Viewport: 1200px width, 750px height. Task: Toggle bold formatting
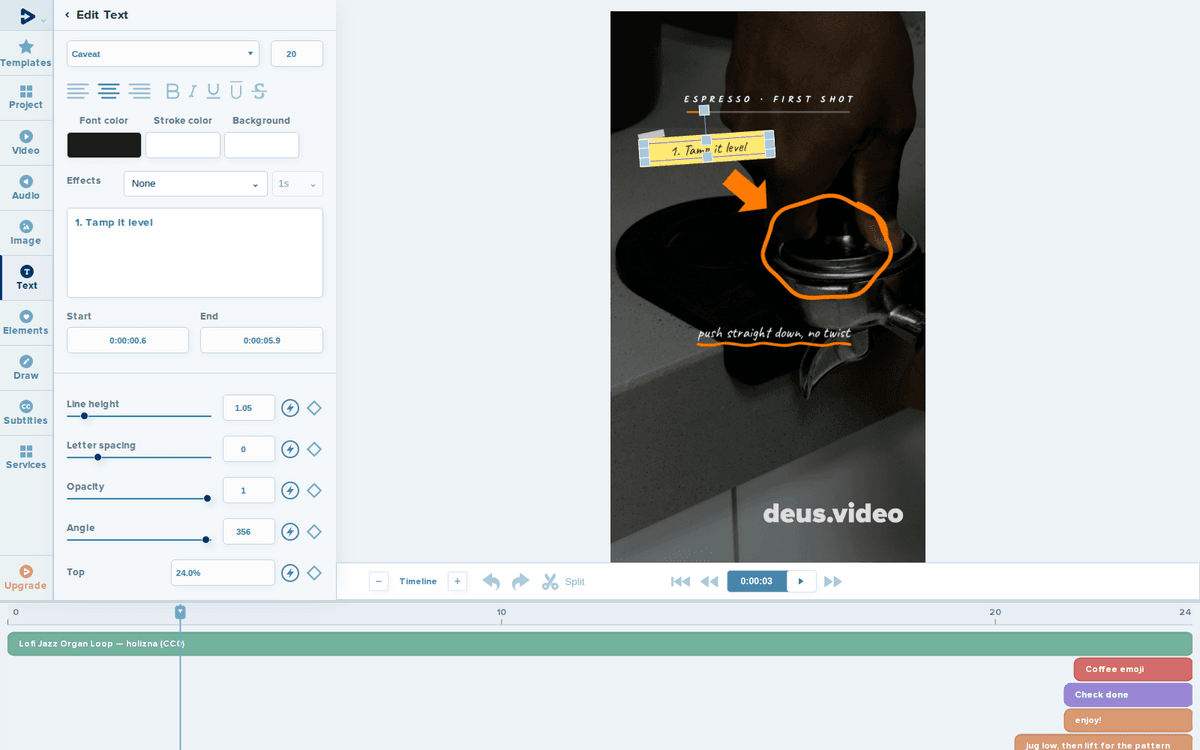[173, 91]
